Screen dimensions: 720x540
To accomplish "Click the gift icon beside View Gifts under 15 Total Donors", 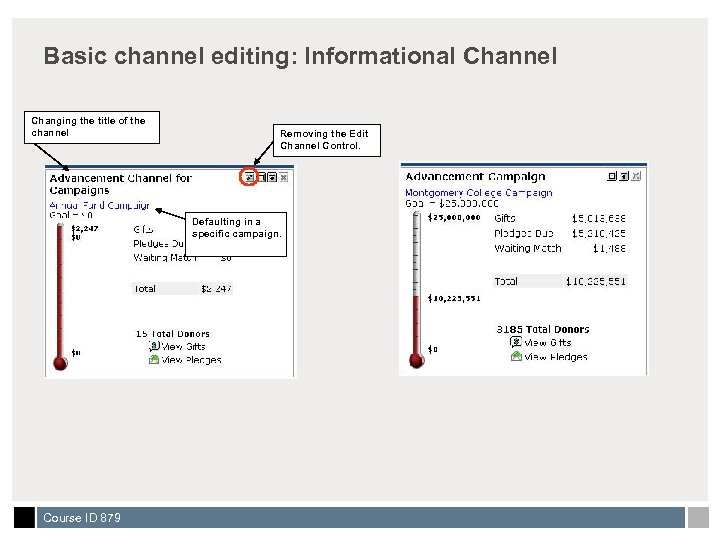I will [x=154, y=346].
